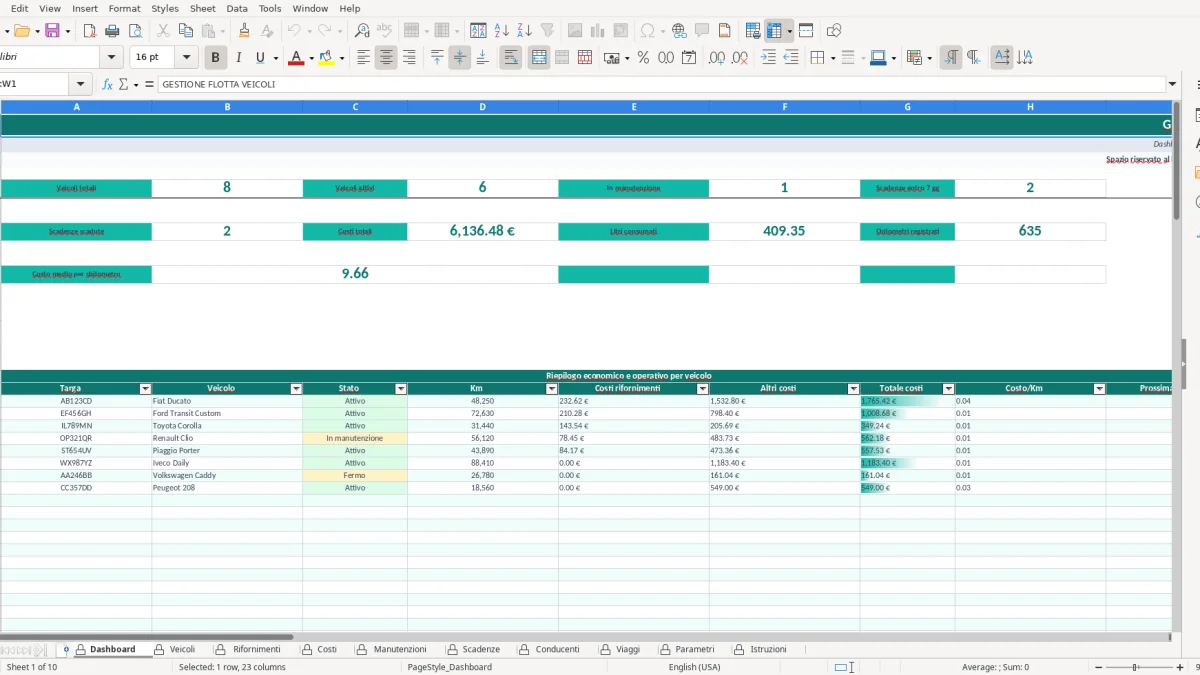Format the cell as Date
1200x675 pixels.
tap(689, 58)
